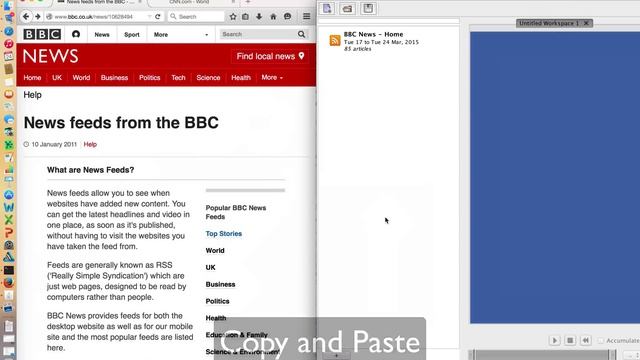Open UK in the red news navigation
The width and height of the screenshot is (640, 360).
[x=57, y=78]
